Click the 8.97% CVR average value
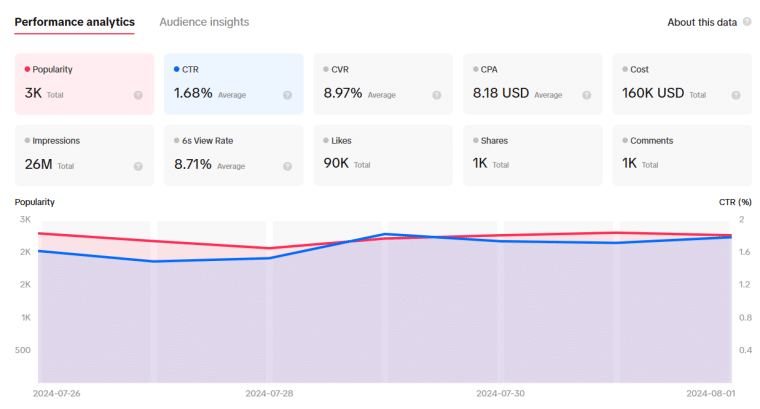The image size is (760, 409). [343, 93]
